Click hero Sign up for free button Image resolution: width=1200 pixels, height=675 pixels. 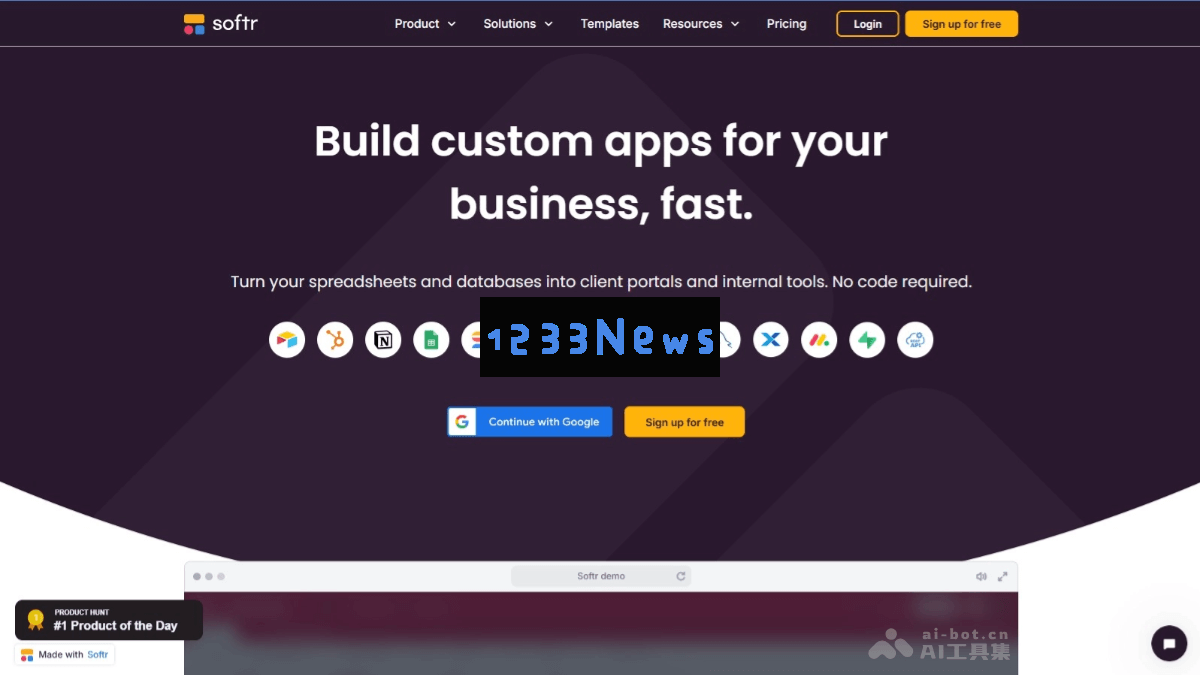(684, 422)
